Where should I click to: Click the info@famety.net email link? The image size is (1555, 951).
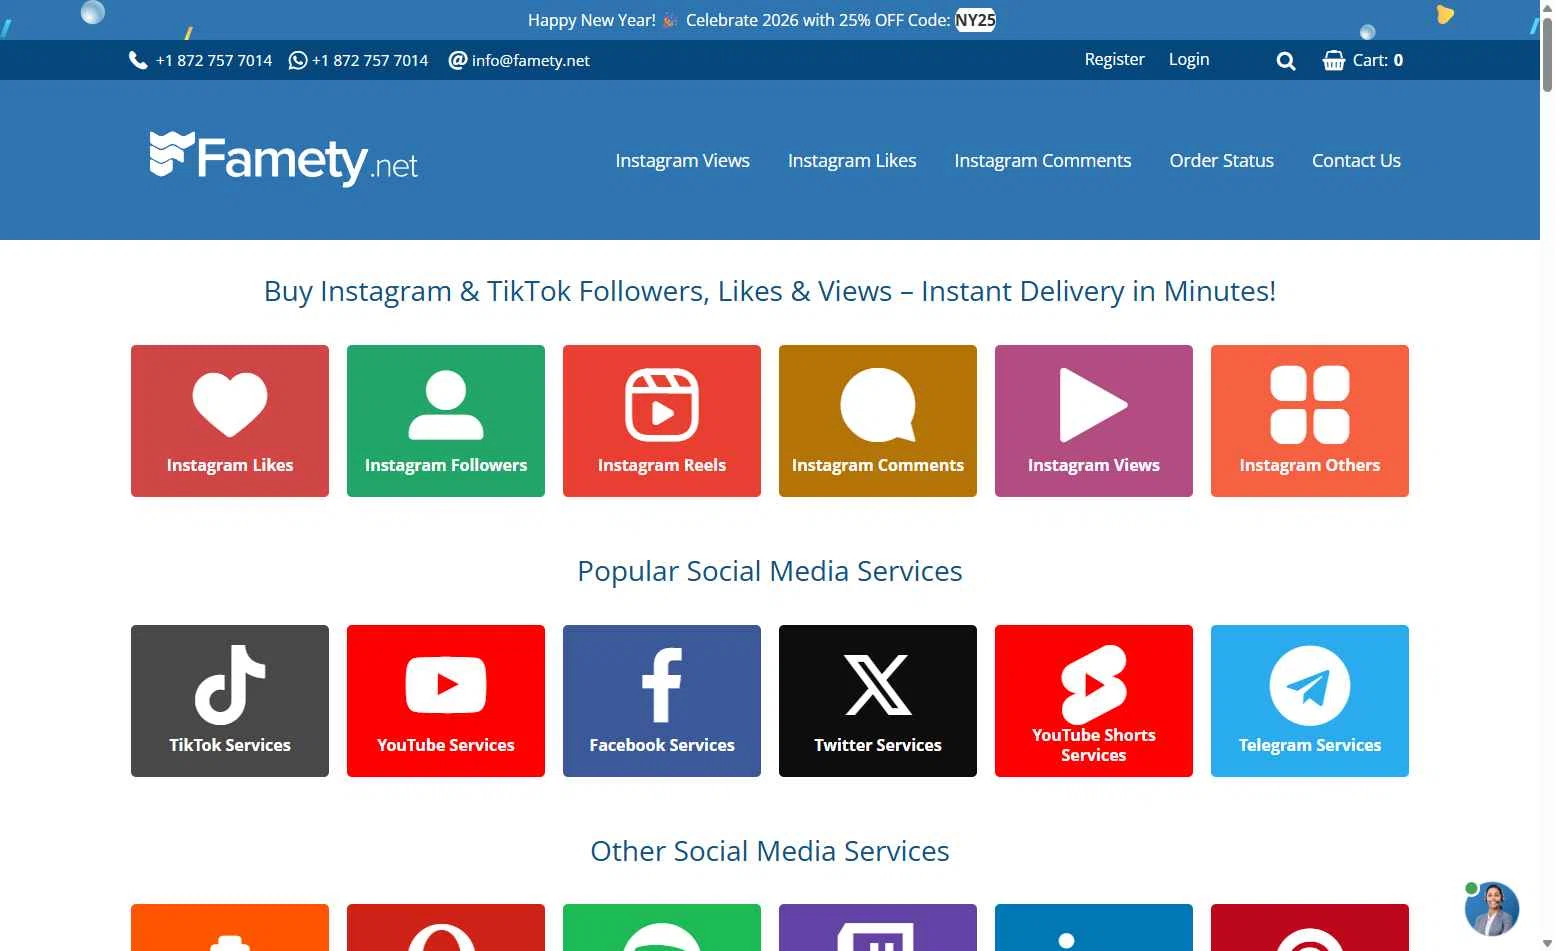coord(531,60)
